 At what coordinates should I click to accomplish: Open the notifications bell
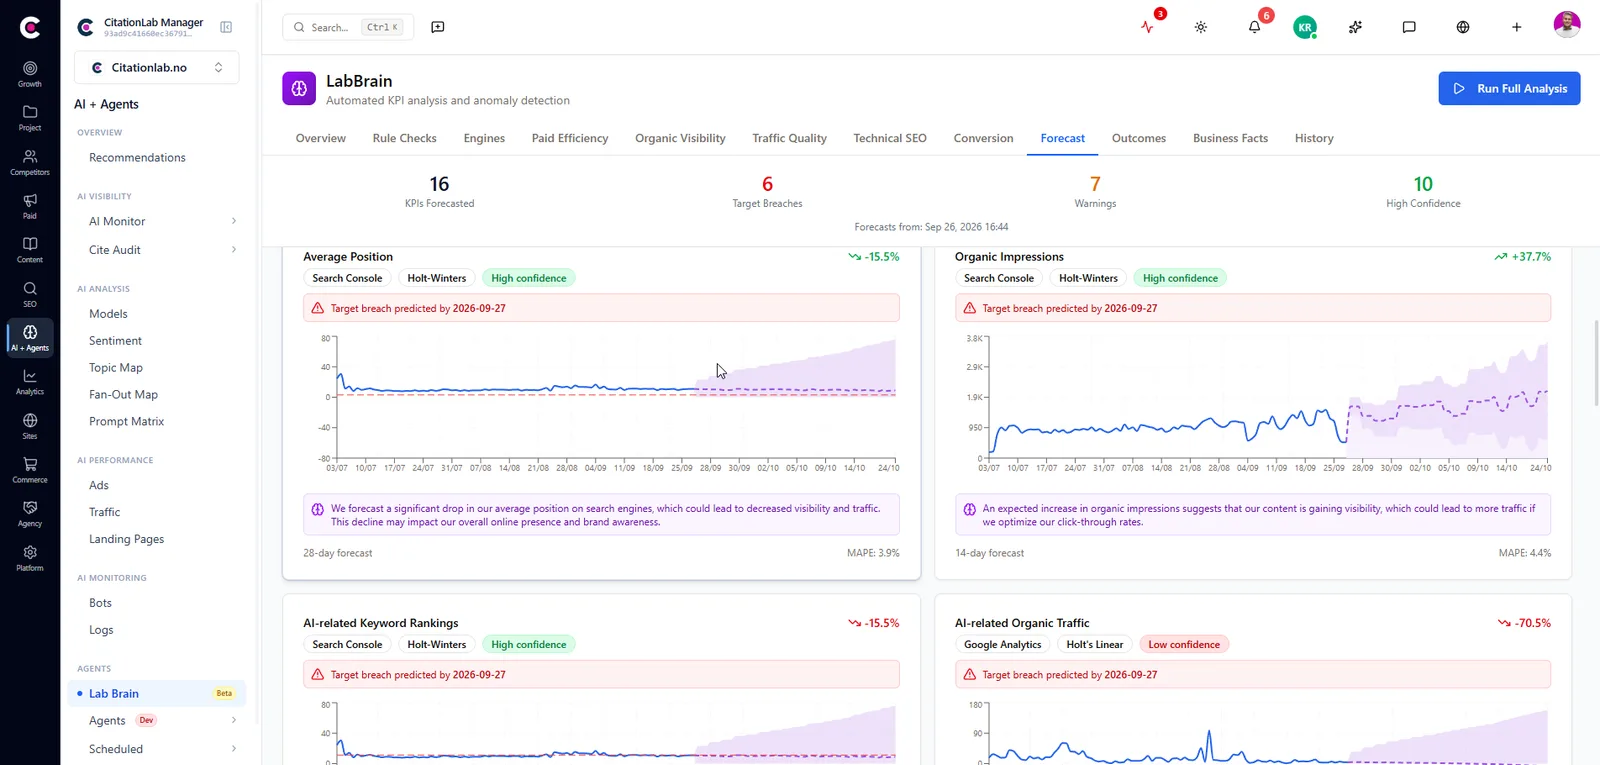point(1254,27)
